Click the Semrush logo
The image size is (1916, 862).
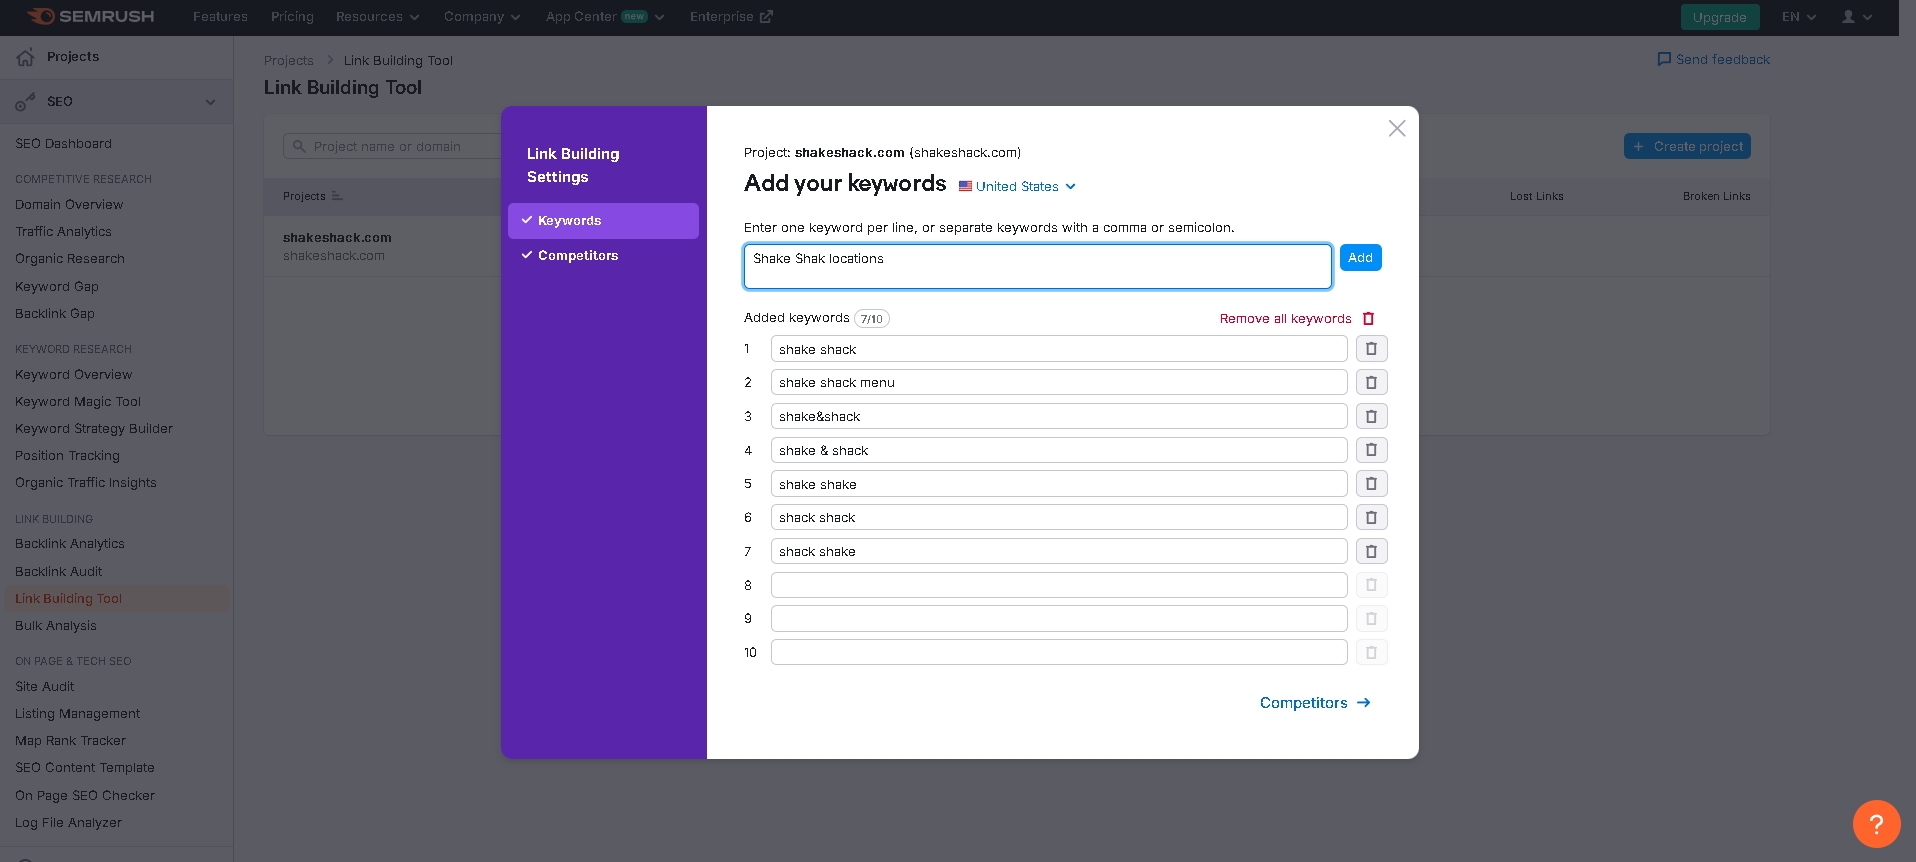tap(91, 17)
